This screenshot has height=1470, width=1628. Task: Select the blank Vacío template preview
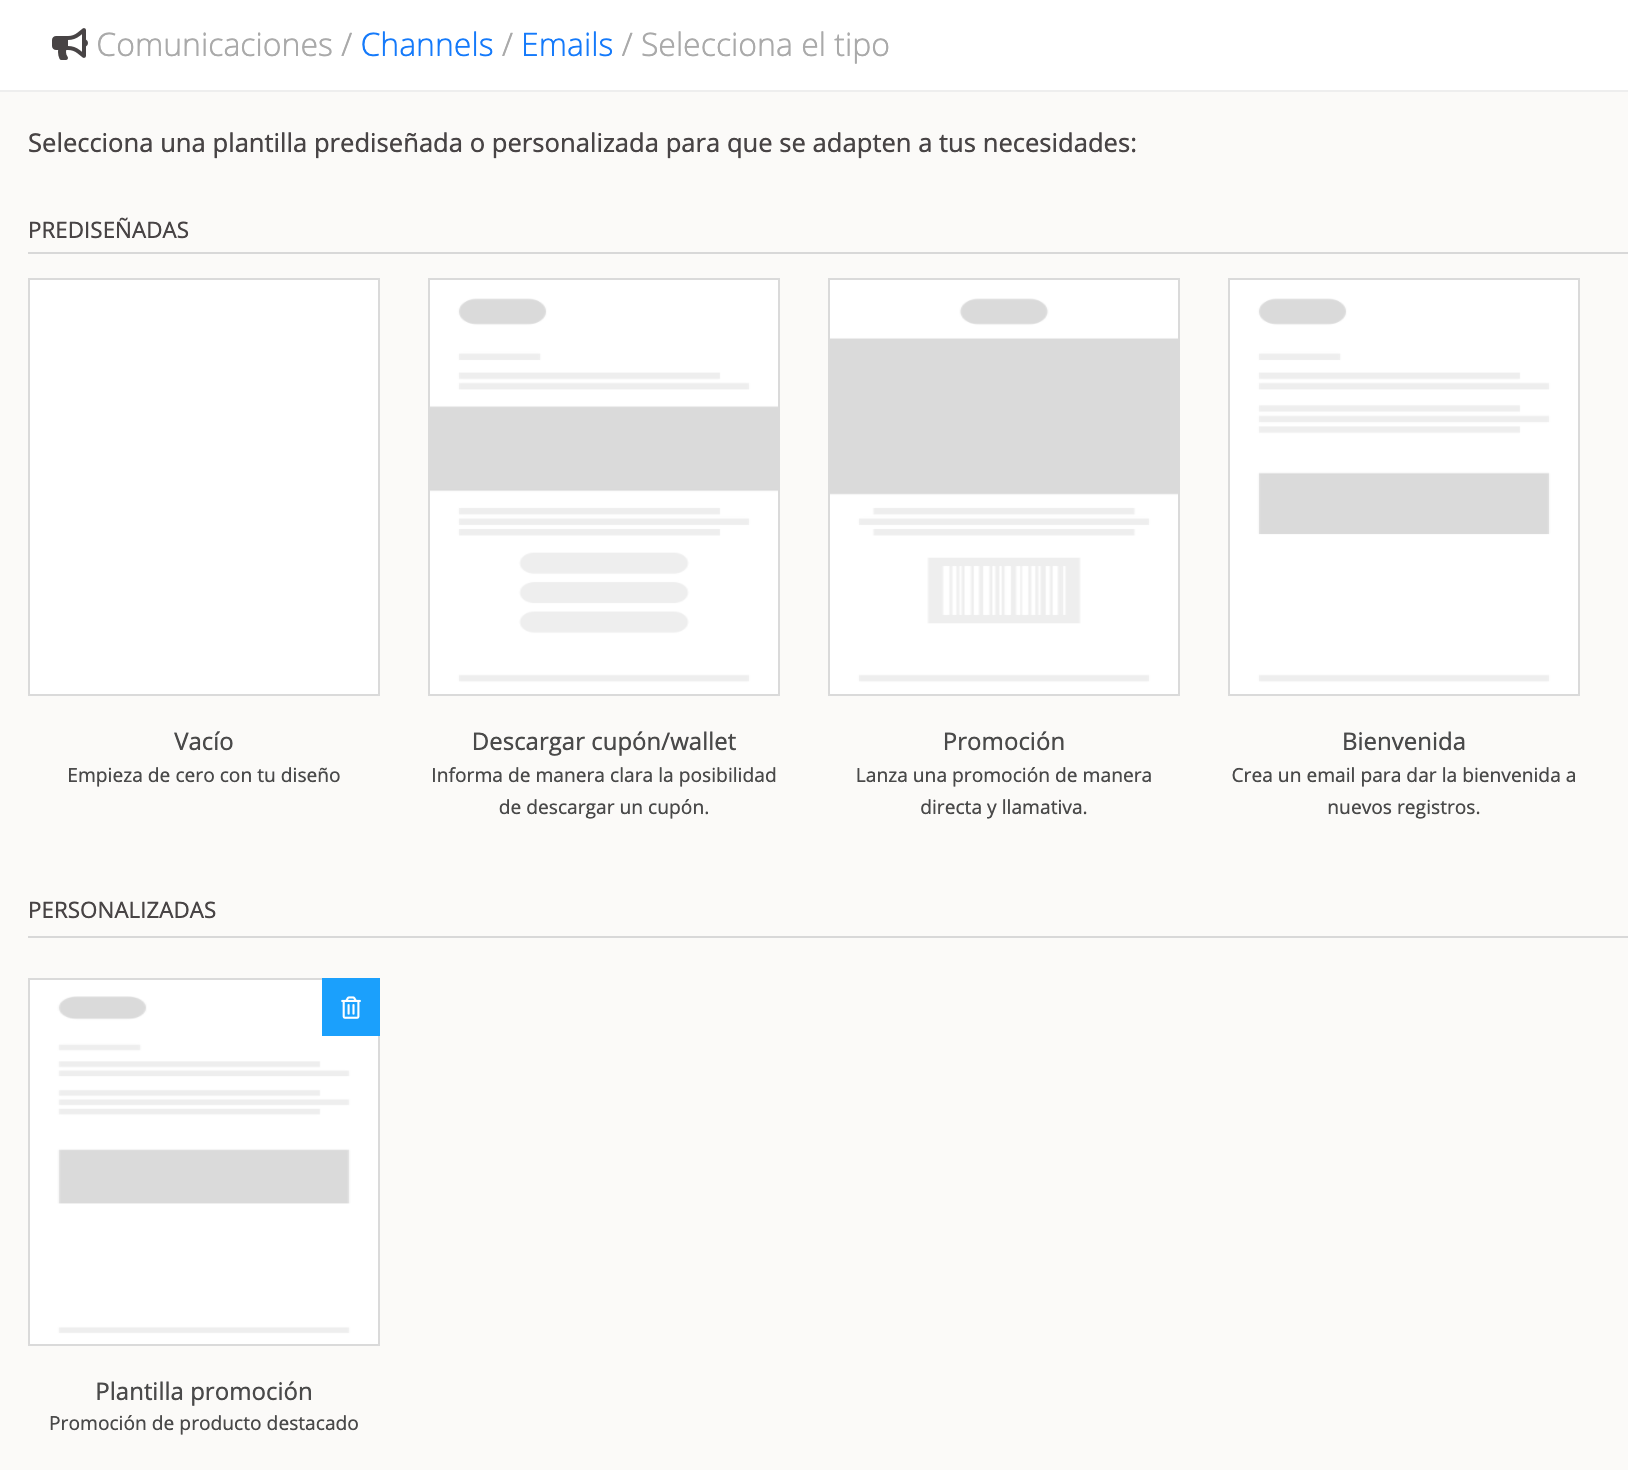click(204, 487)
